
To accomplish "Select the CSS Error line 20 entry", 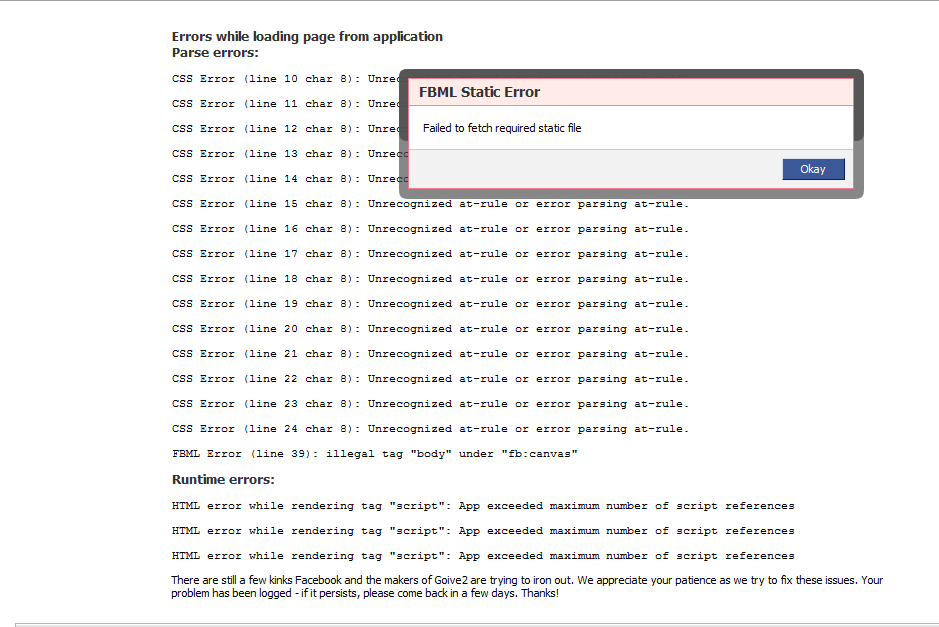I will pos(430,328).
